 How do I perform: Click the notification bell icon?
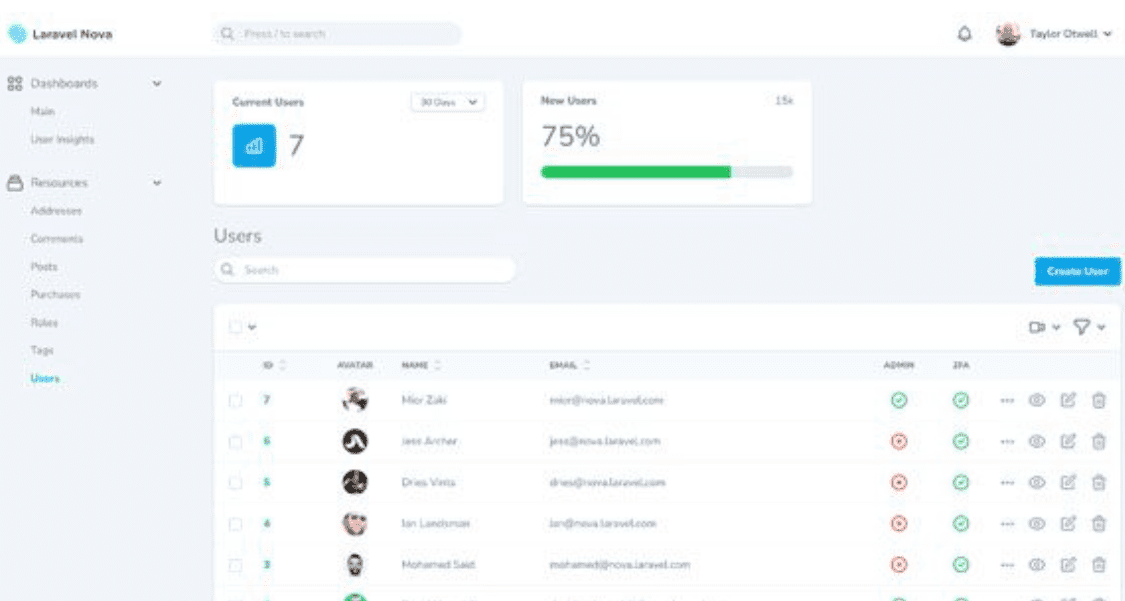964,34
